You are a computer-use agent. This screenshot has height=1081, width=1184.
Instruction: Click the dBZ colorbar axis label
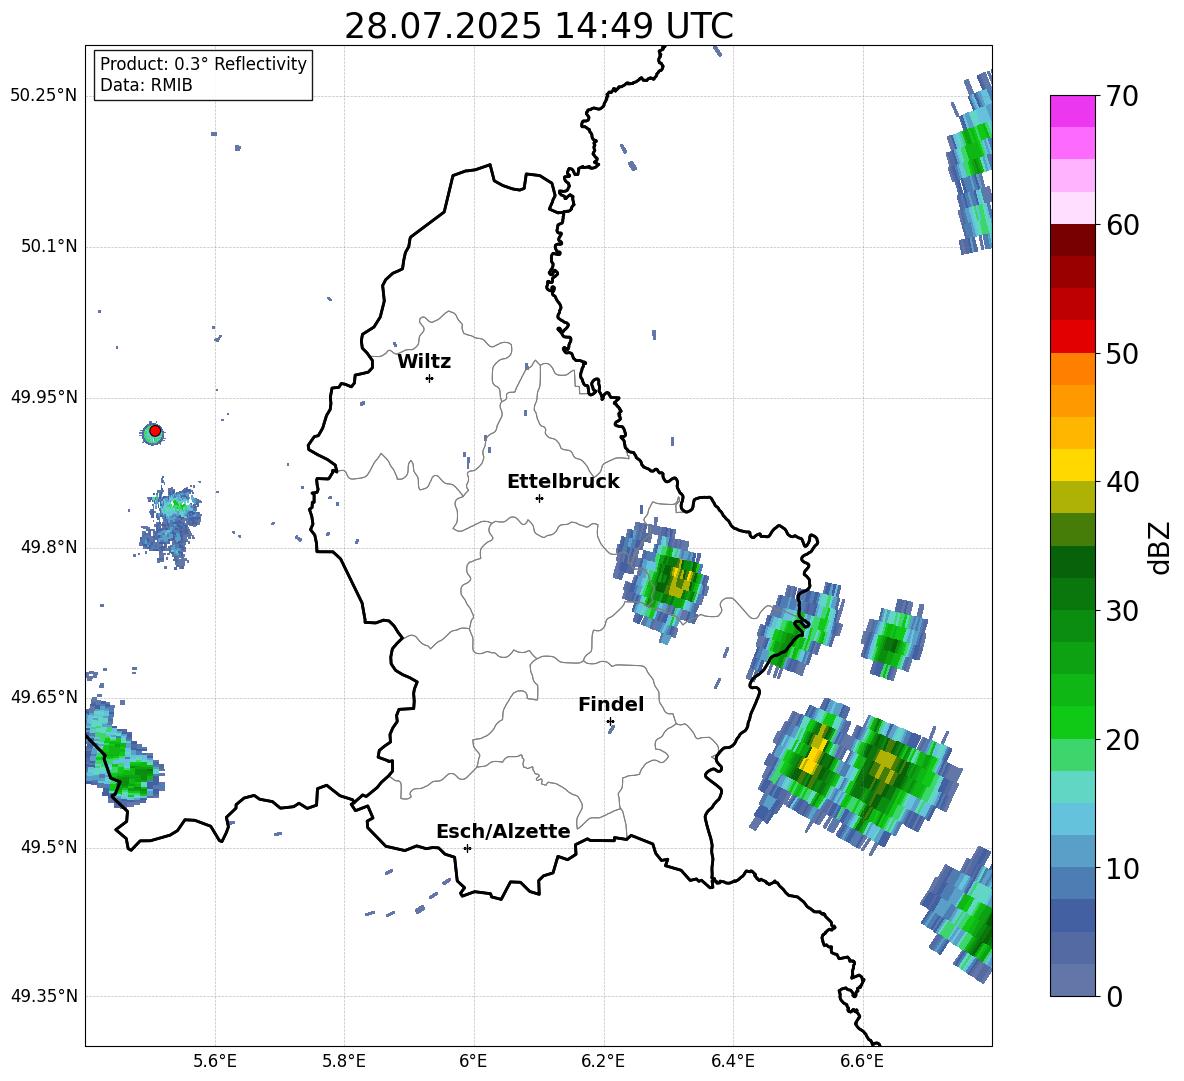pyautogui.click(x=1161, y=547)
